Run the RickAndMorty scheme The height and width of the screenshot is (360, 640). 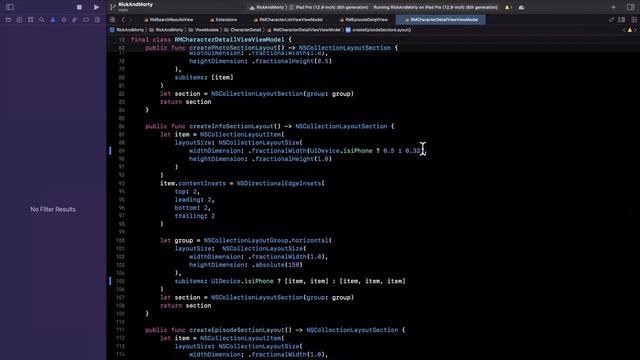coord(96,7)
